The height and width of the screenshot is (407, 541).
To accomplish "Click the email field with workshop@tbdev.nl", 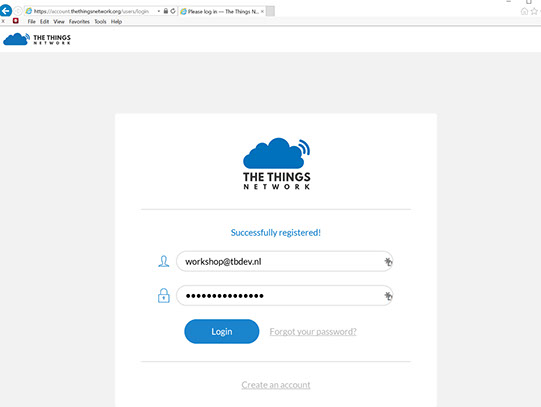I will (x=284, y=261).
